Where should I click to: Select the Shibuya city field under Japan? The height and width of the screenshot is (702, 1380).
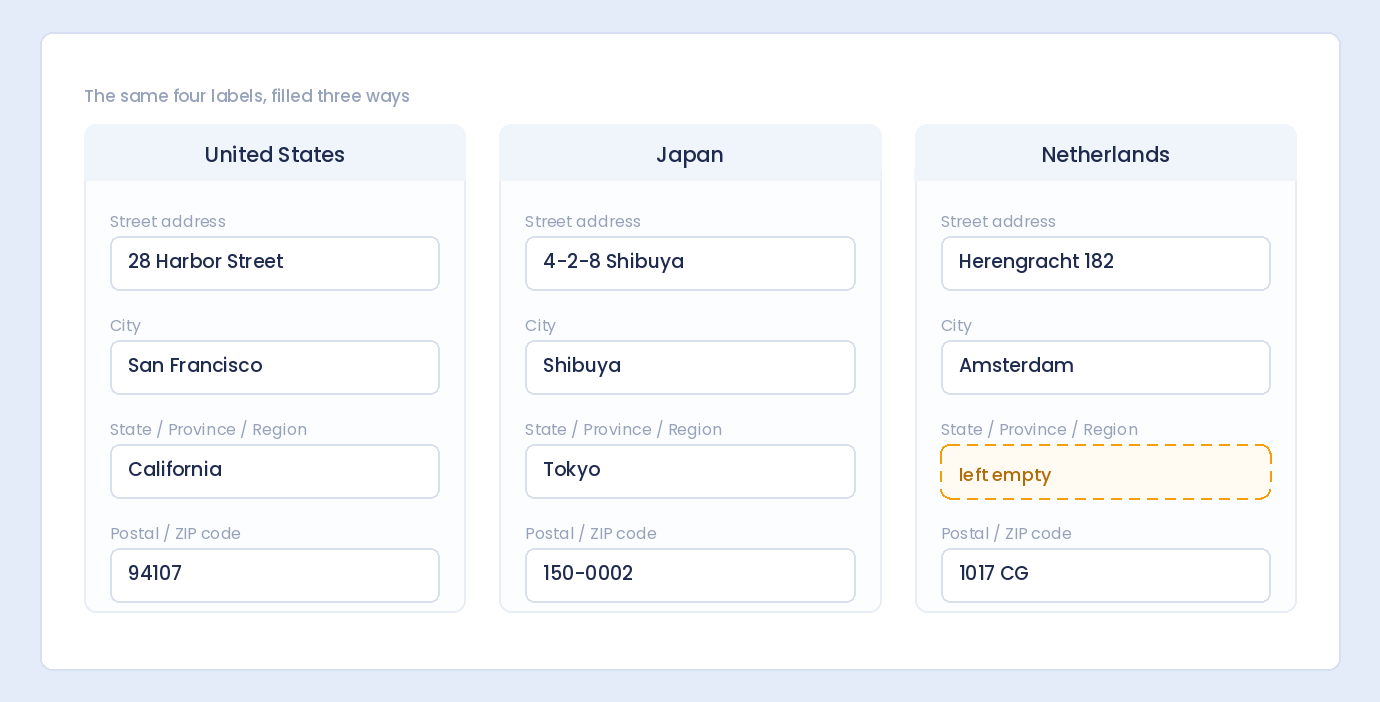pos(690,367)
